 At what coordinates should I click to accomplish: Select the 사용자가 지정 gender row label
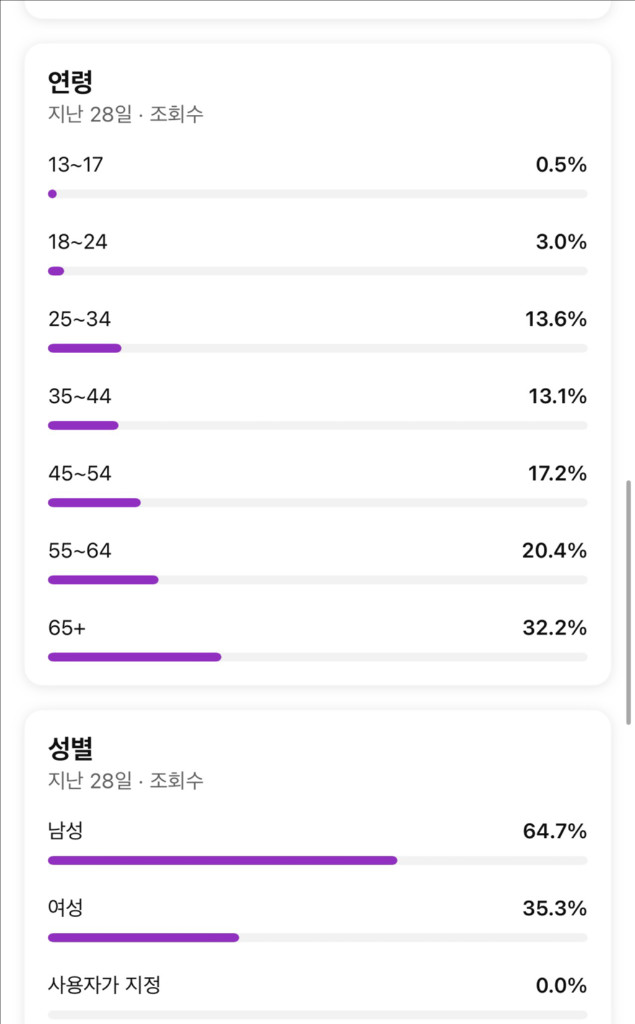point(104,985)
